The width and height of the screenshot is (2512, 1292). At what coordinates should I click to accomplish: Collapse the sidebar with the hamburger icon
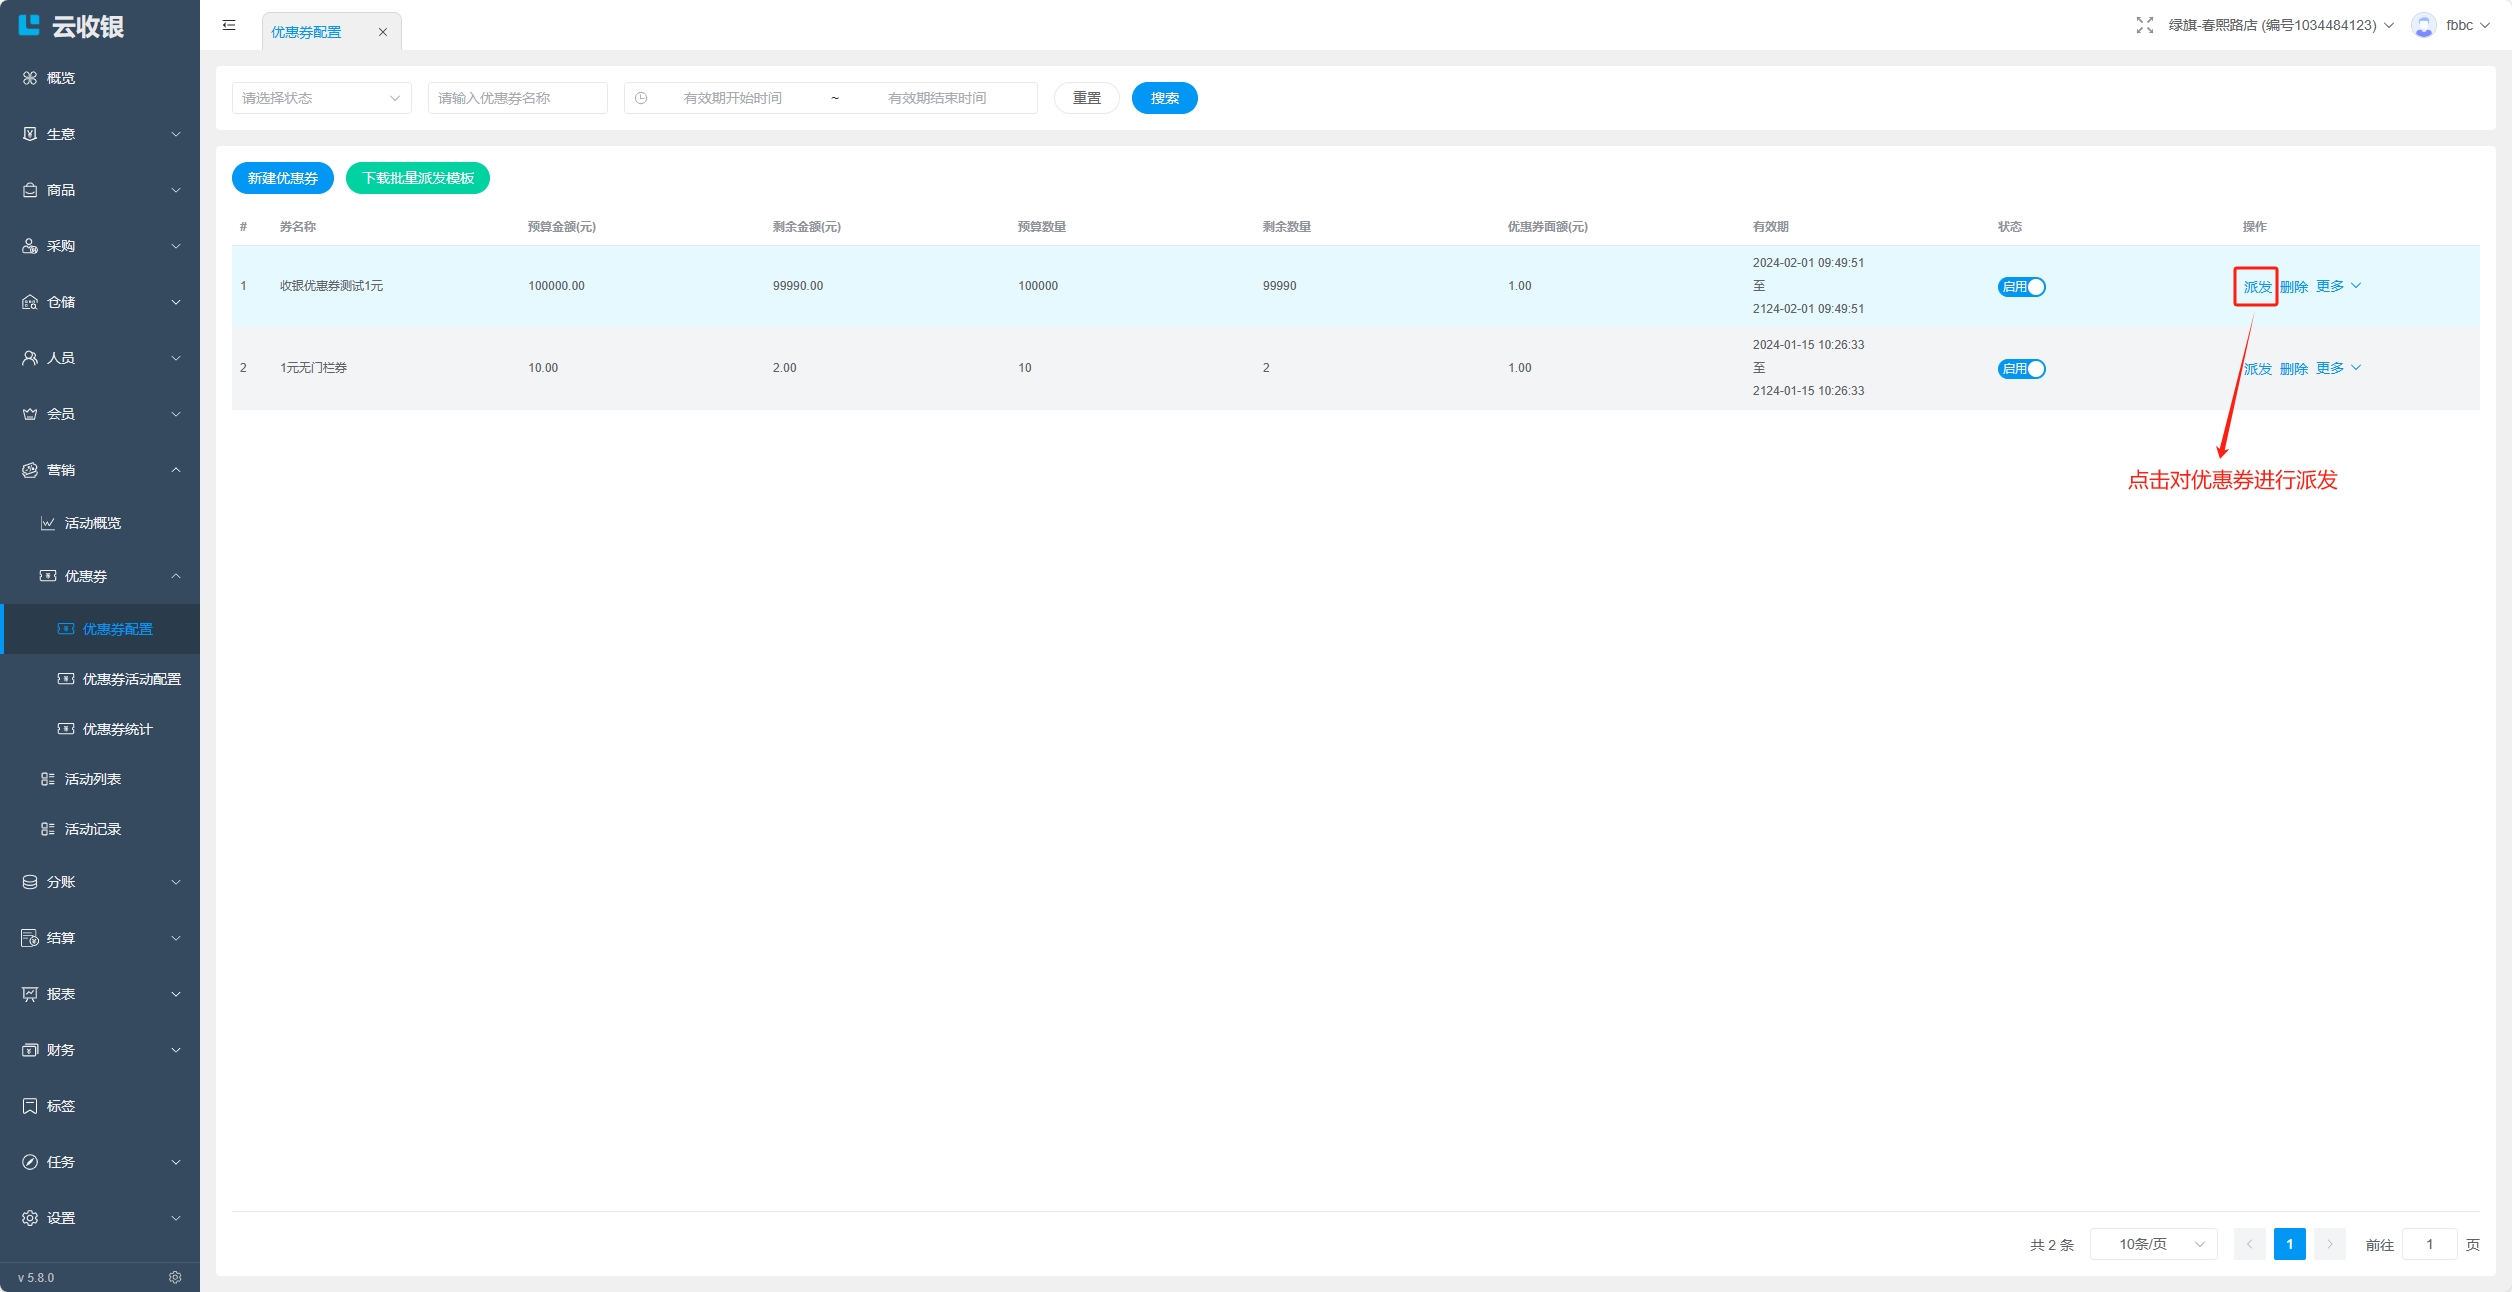pos(229,25)
